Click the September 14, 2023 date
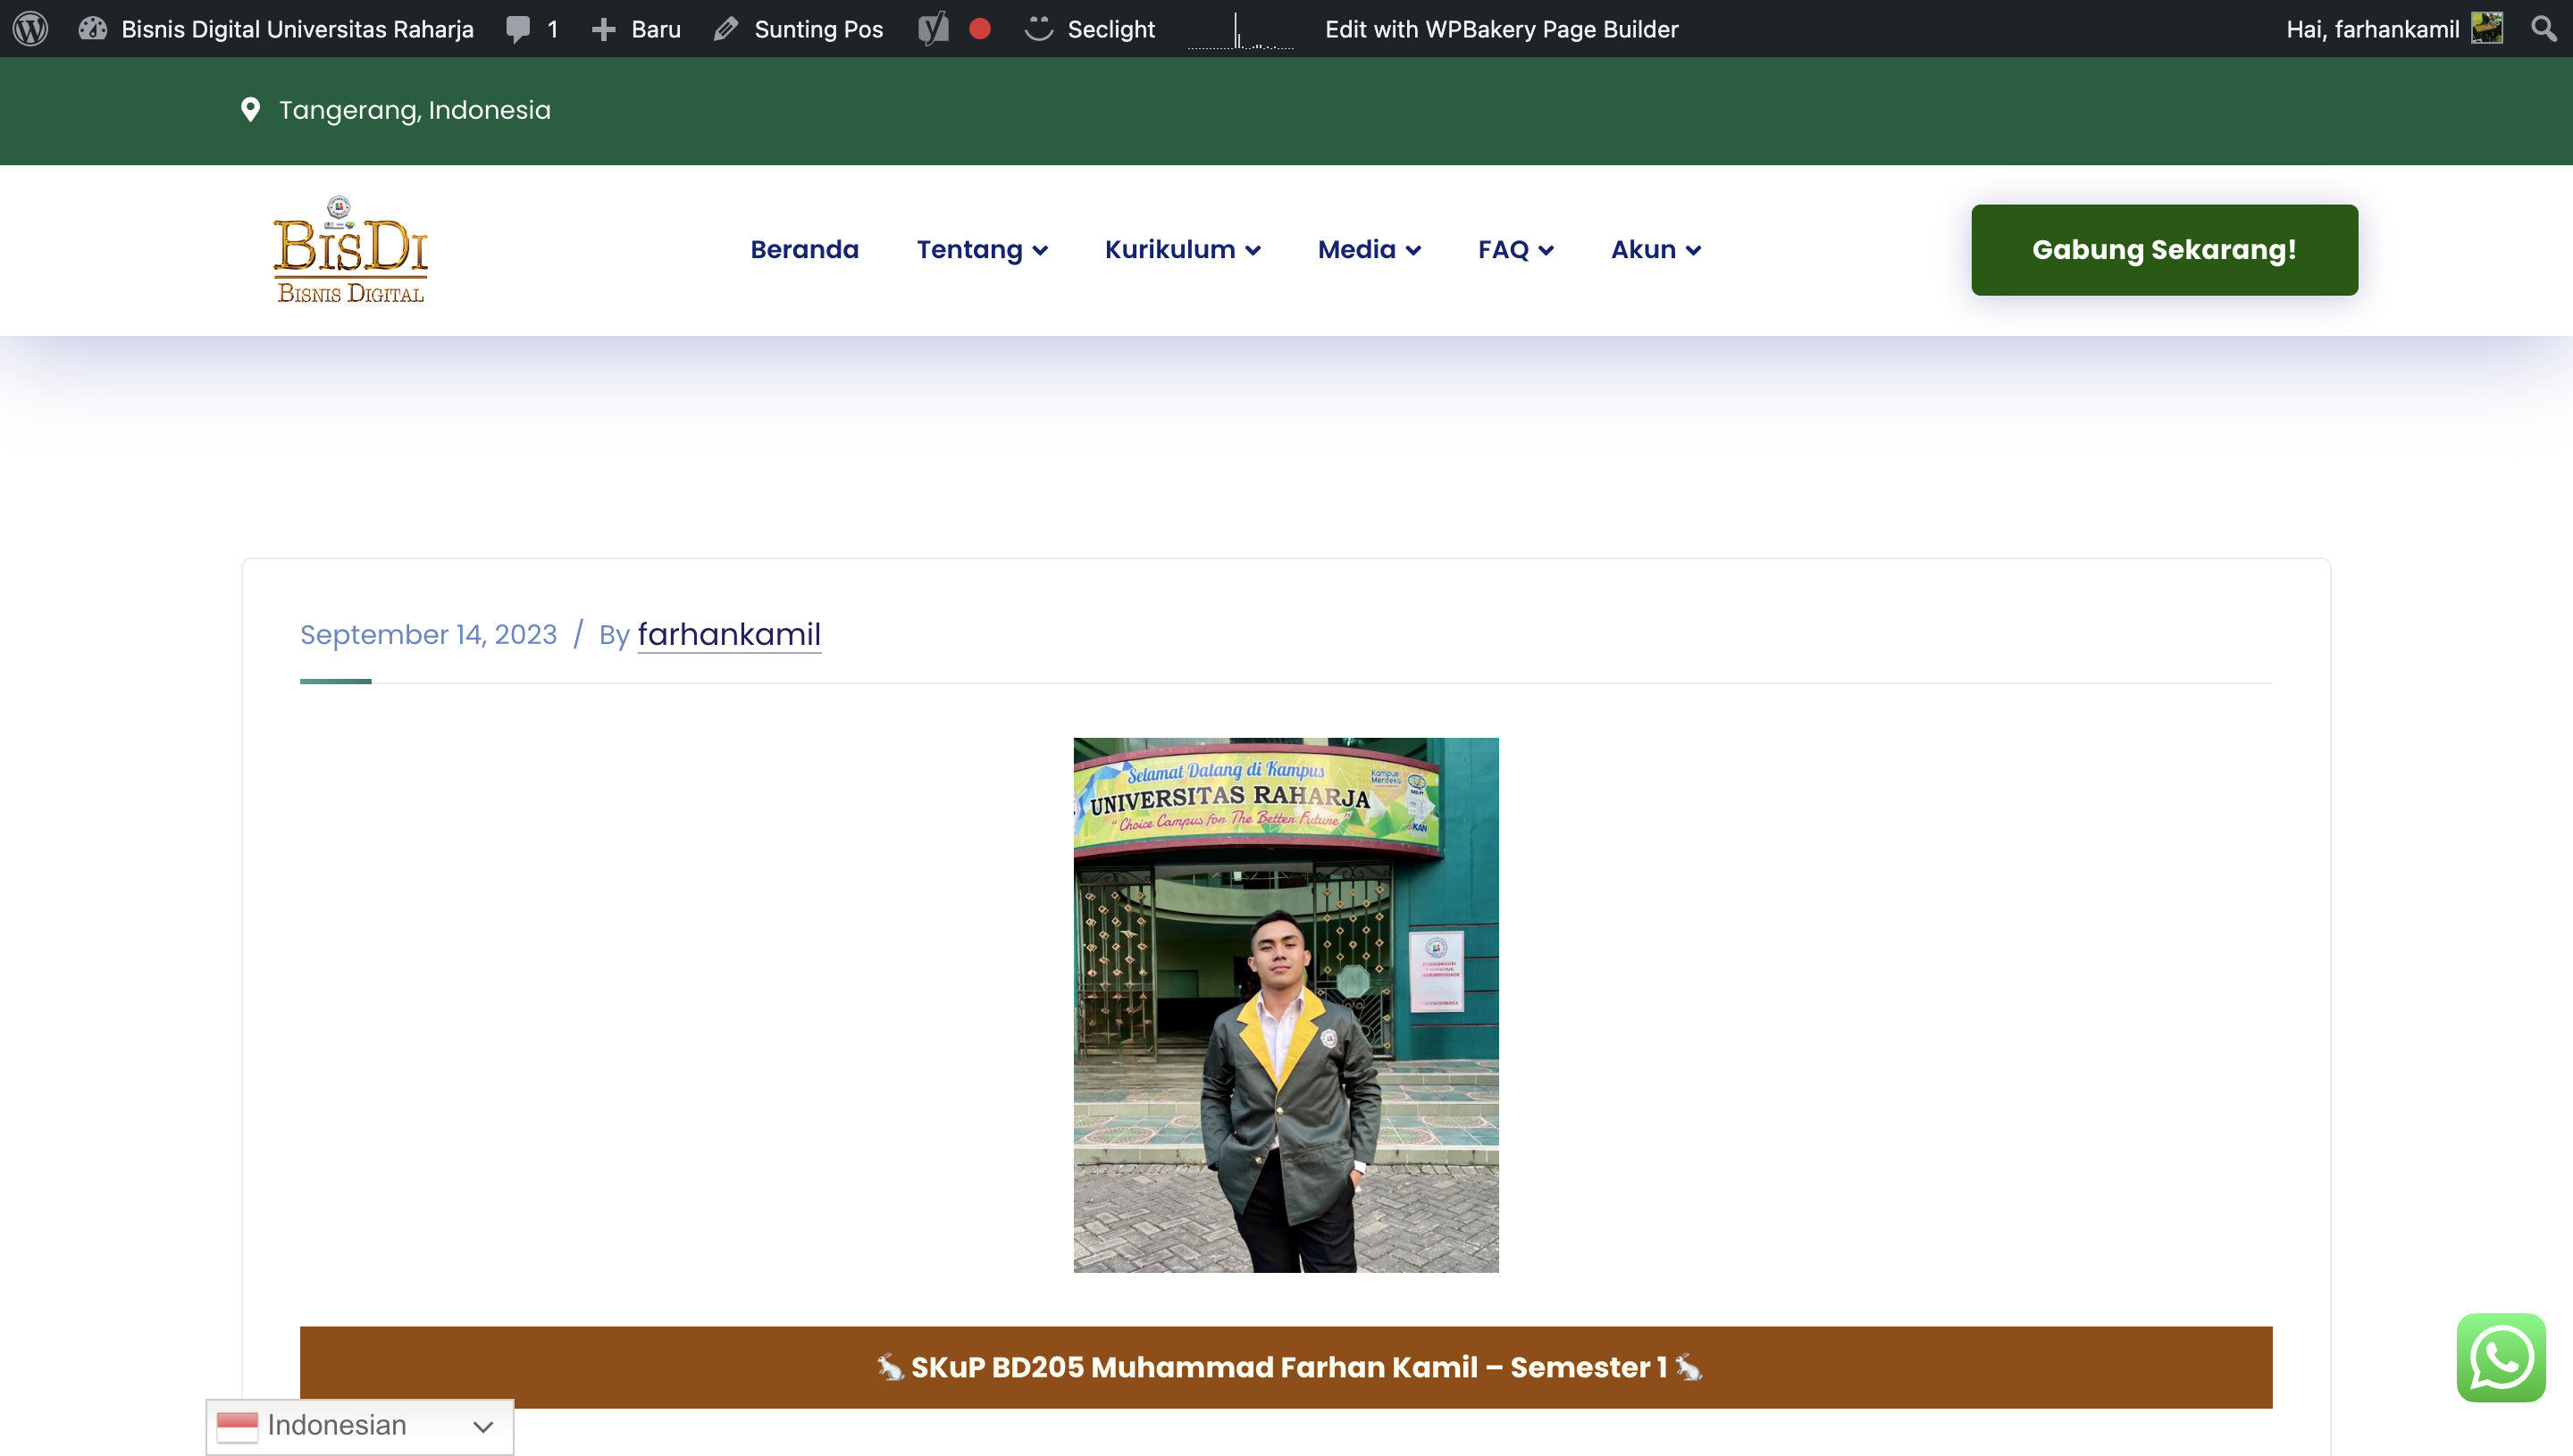This screenshot has height=1456, width=2573. tap(428, 634)
